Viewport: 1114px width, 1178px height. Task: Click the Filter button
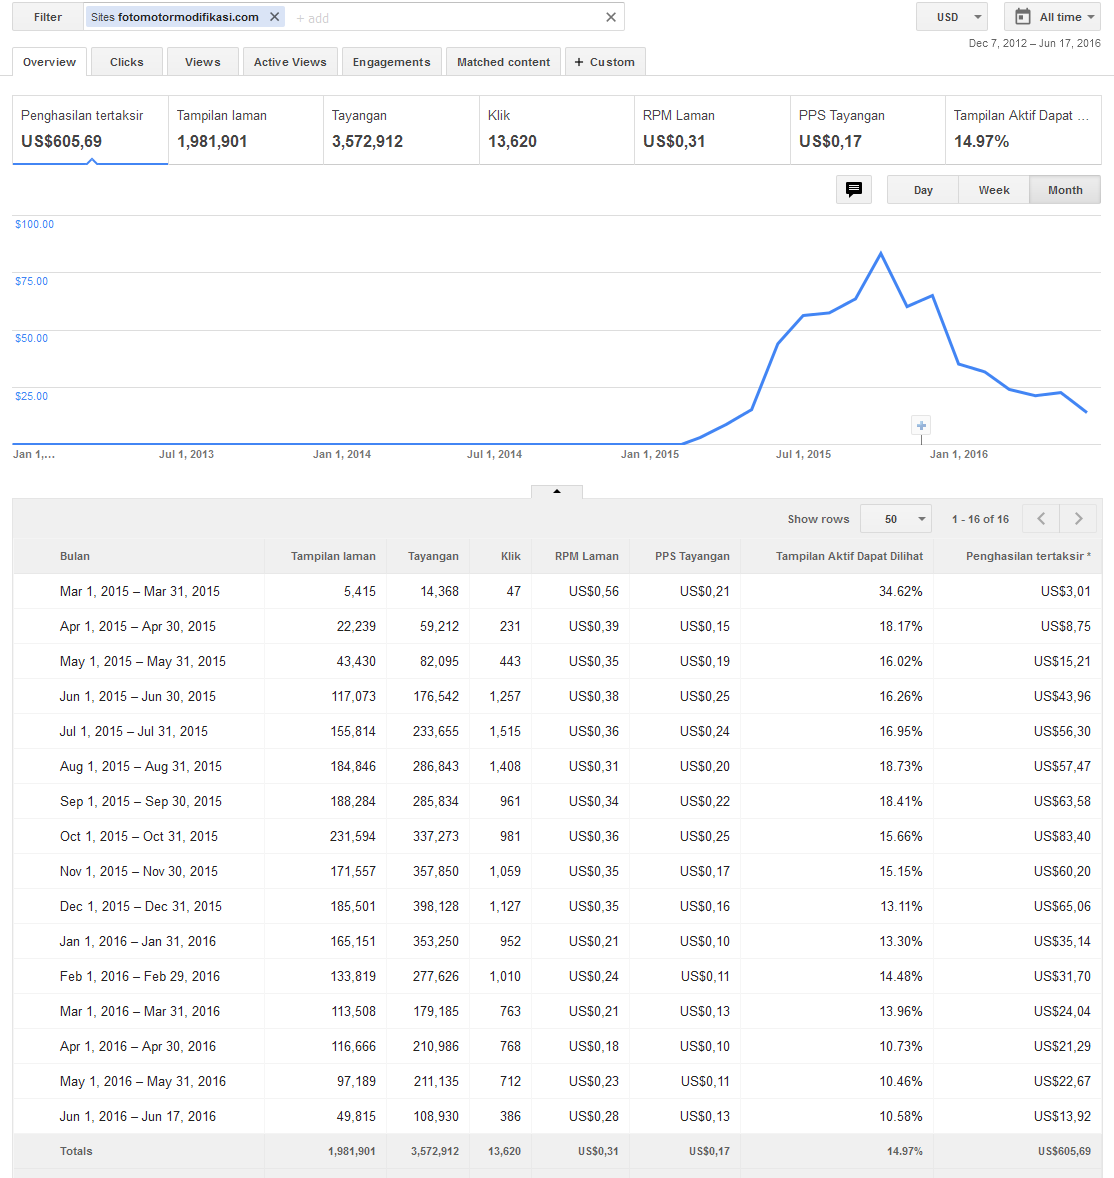pos(48,17)
